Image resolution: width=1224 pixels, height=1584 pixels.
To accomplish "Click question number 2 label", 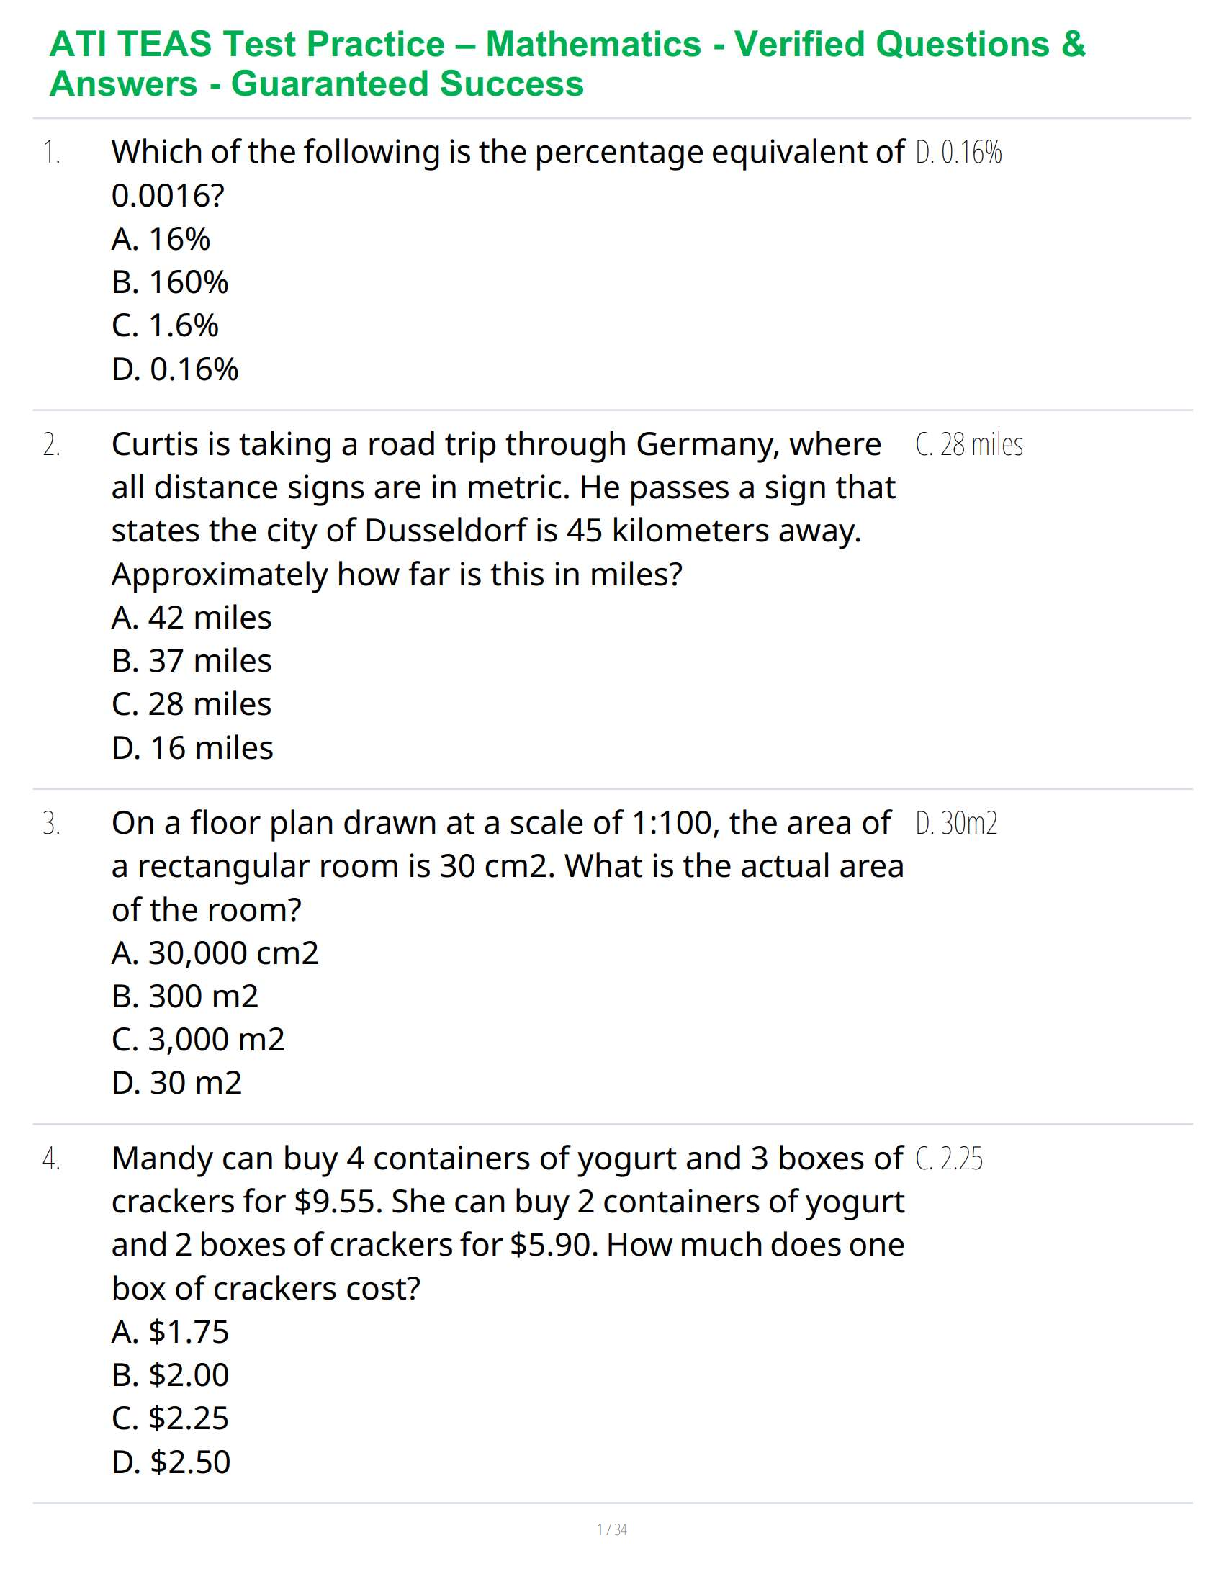I will tap(52, 445).
